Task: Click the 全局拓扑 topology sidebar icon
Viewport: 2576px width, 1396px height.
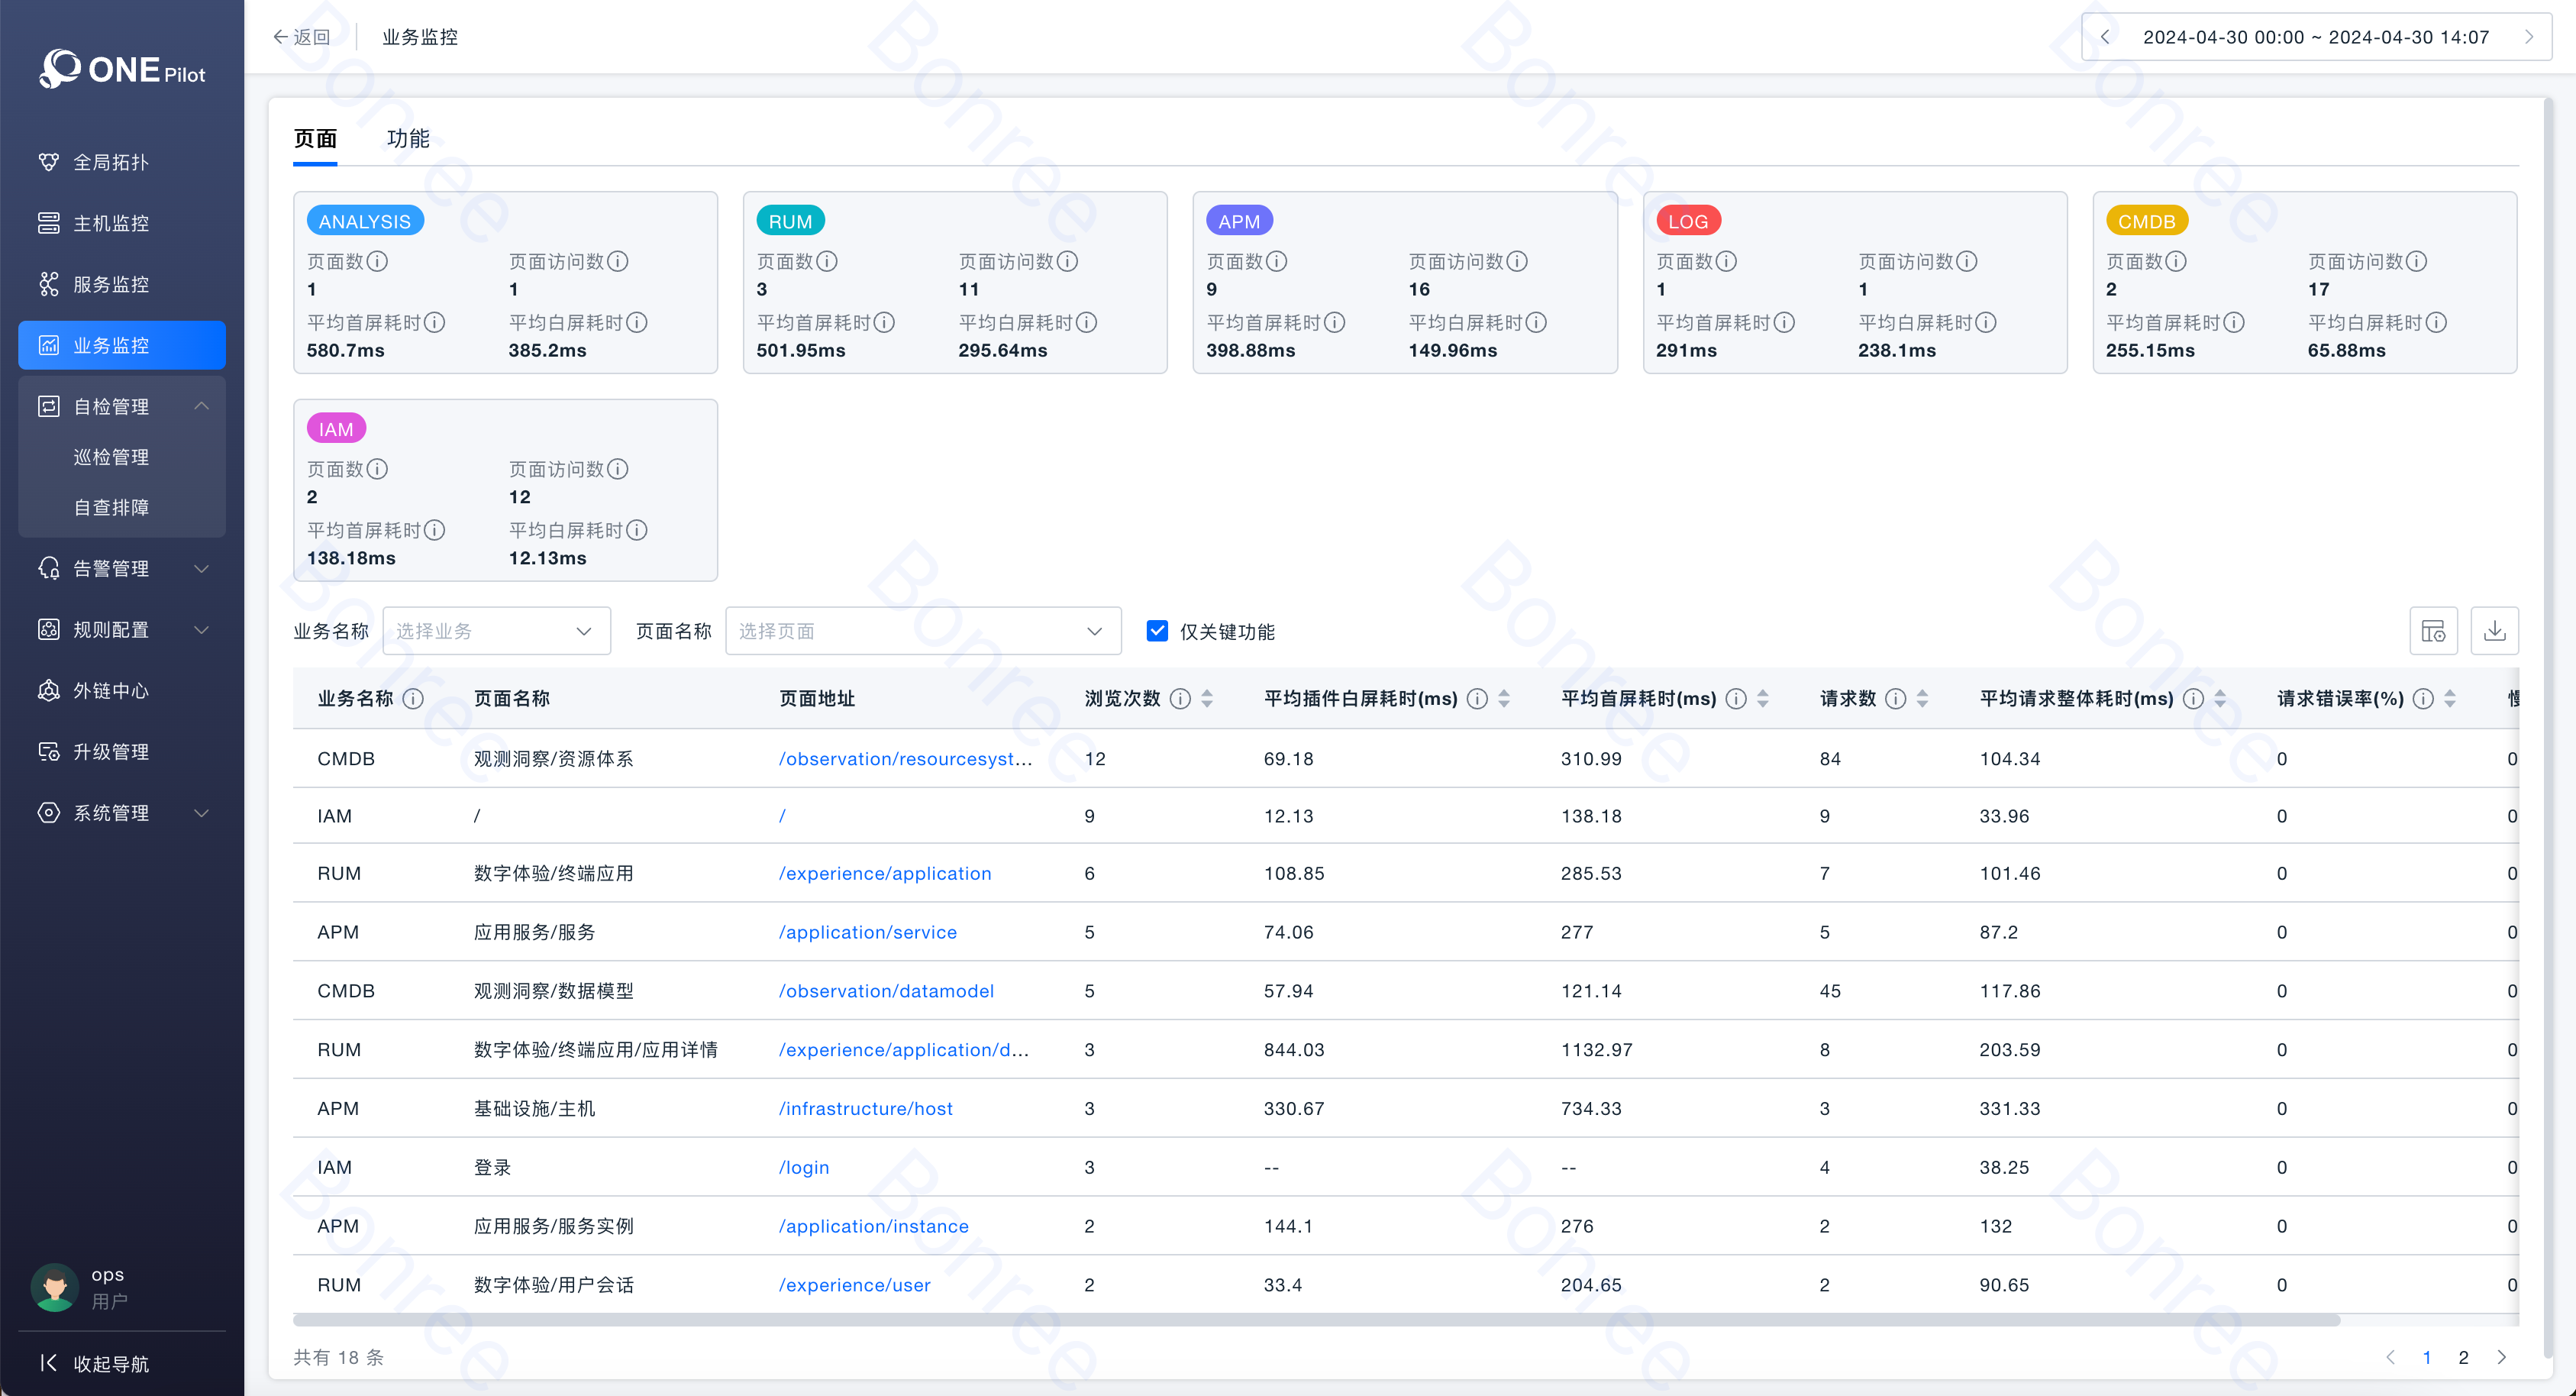Action: pos(48,162)
